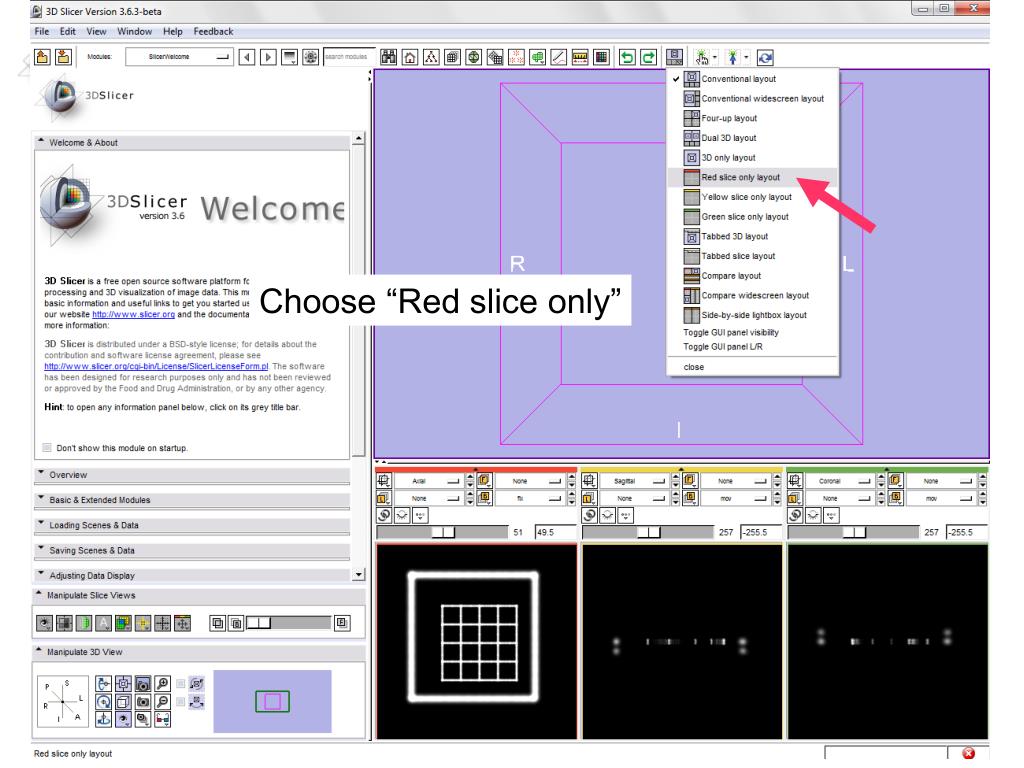Toggle the rock checkbox in Manipulate 3D View
The width and height of the screenshot is (1024, 768).
tap(181, 702)
